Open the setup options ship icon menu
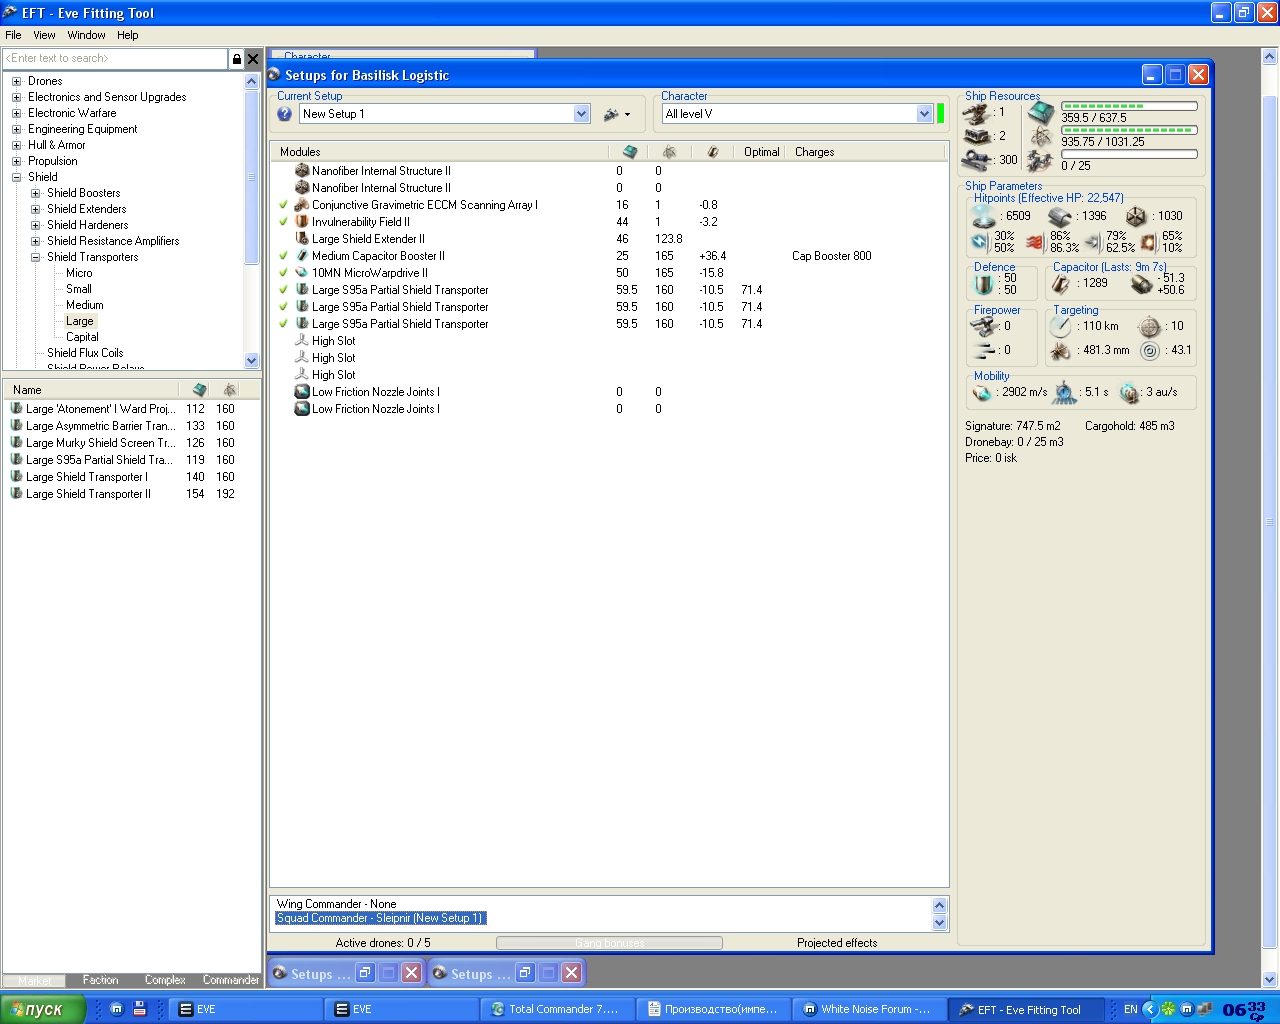Viewport: 1280px width, 1024px height. coord(616,114)
